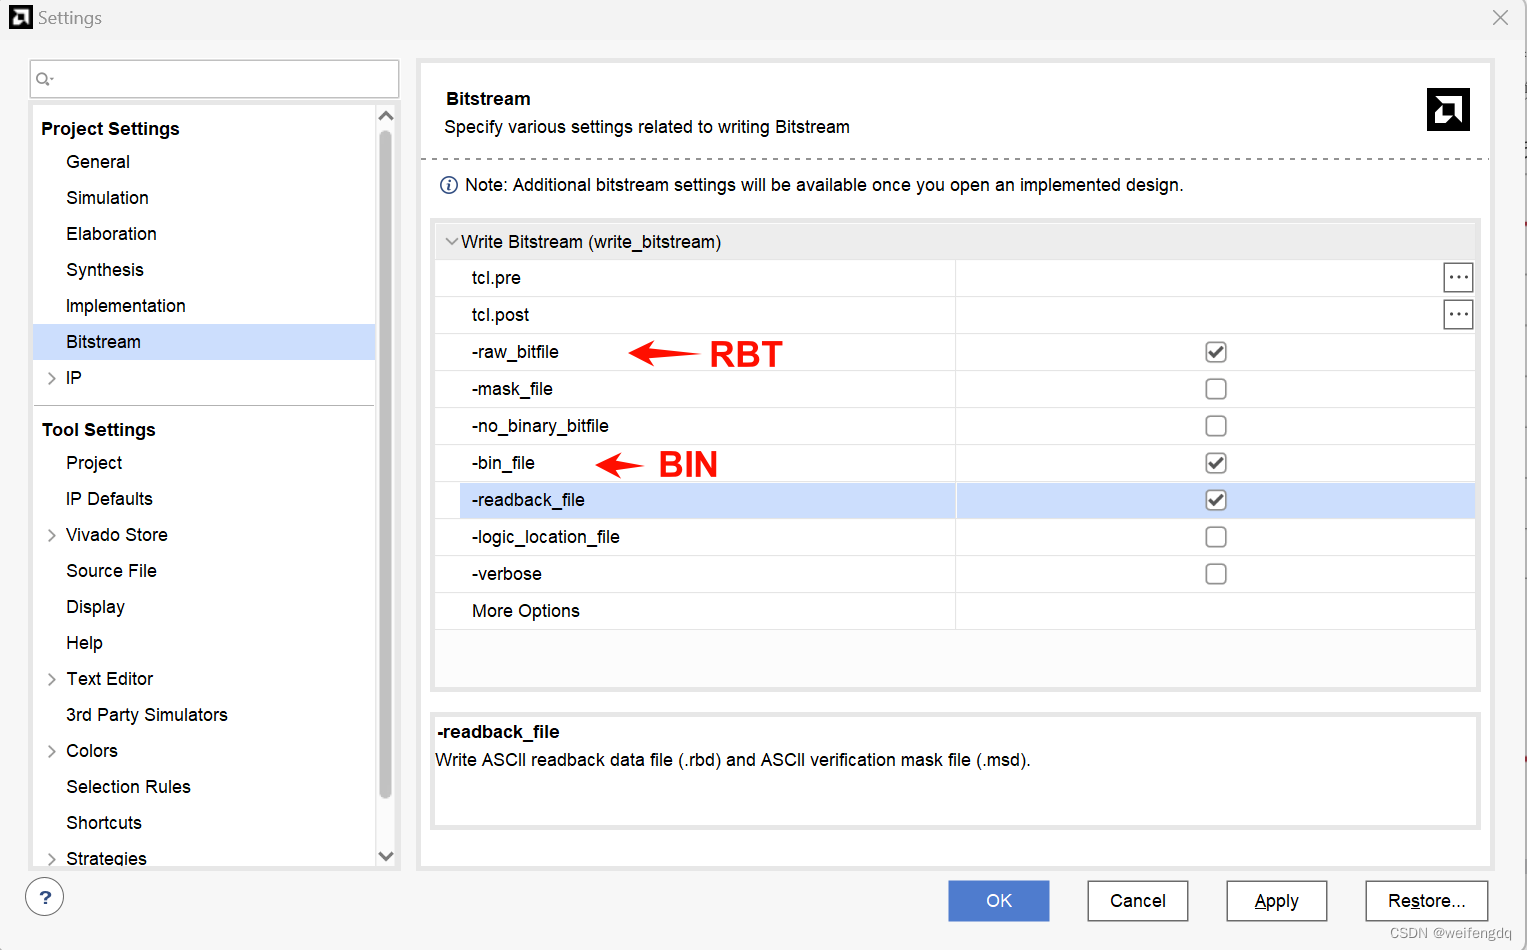Select the More Options row label

click(x=526, y=611)
